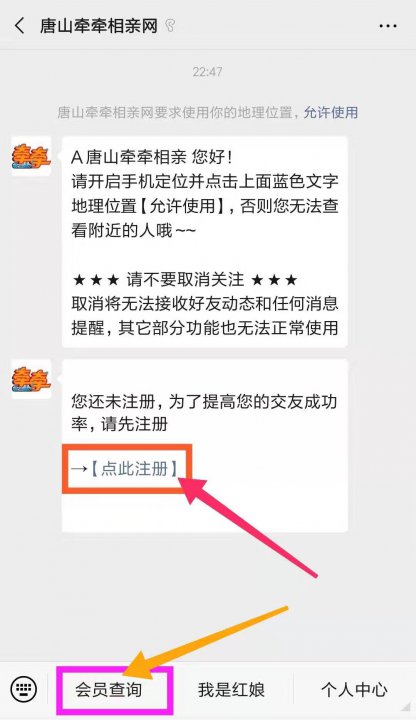
Task: Tap the small triangle in 个人中心 corner
Action: click(x=405, y=706)
